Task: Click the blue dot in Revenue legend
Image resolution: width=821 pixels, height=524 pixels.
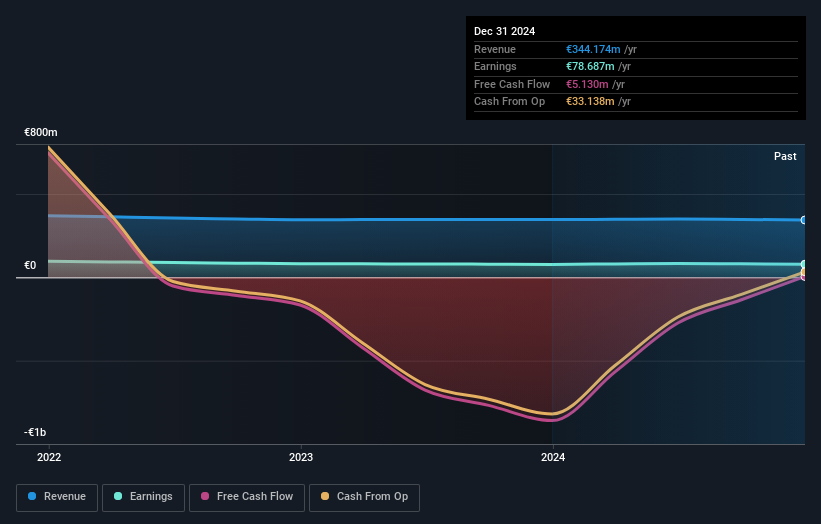Action: [33, 497]
